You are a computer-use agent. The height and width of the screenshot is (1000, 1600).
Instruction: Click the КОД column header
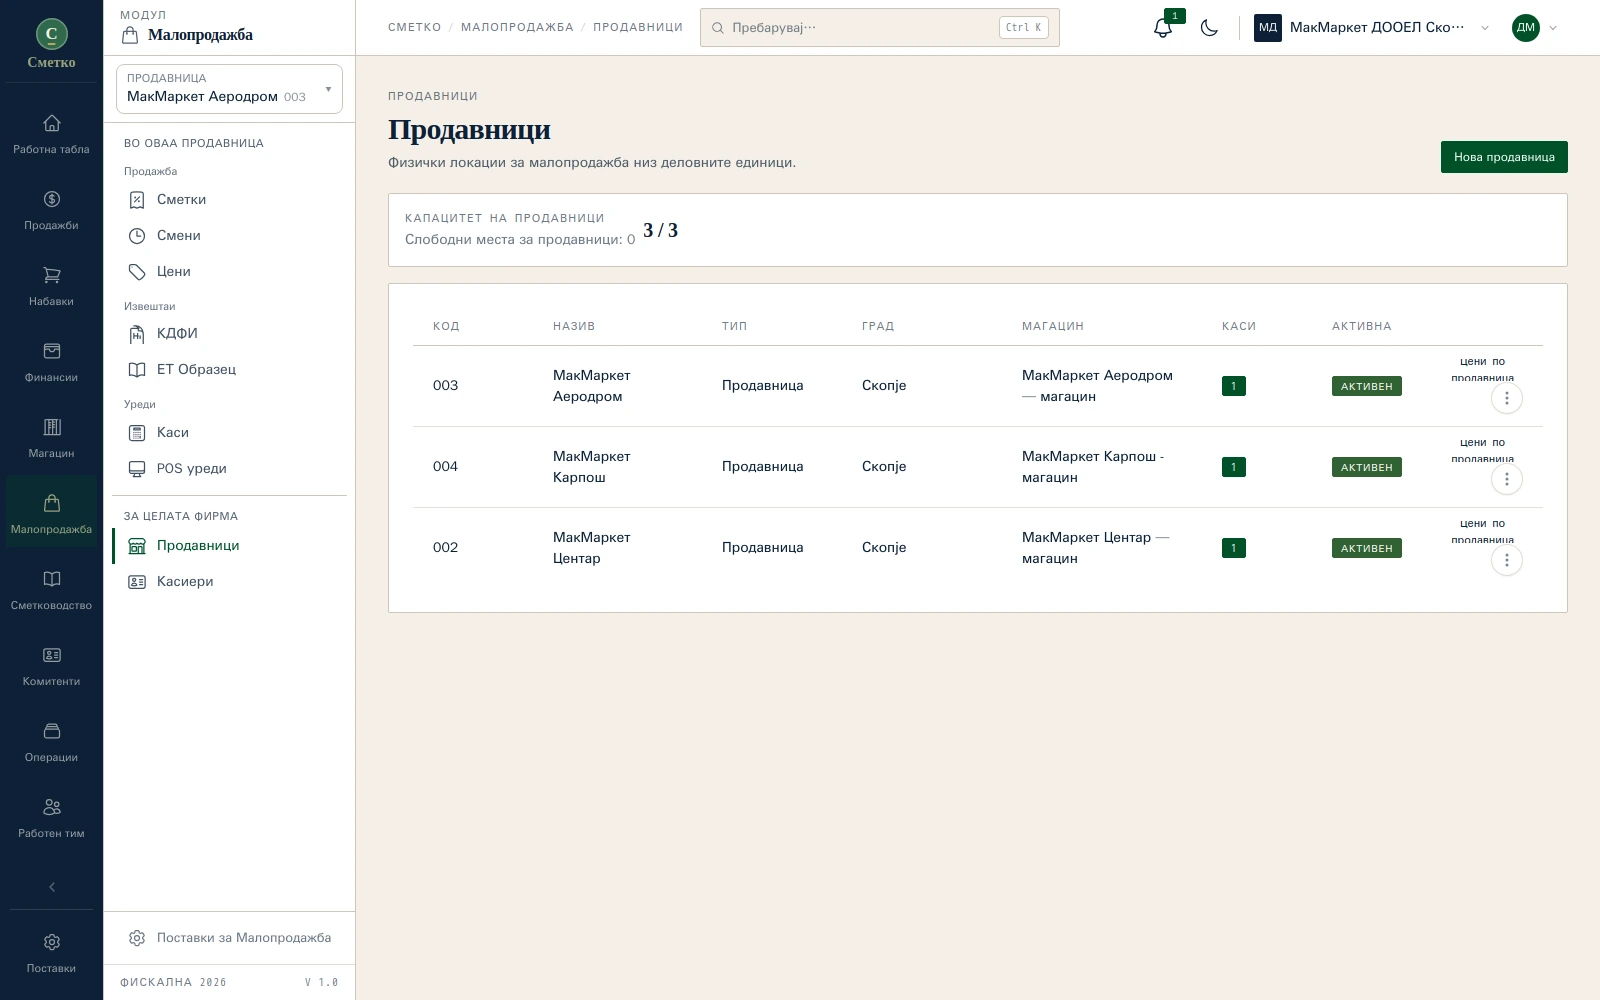[x=446, y=326]
